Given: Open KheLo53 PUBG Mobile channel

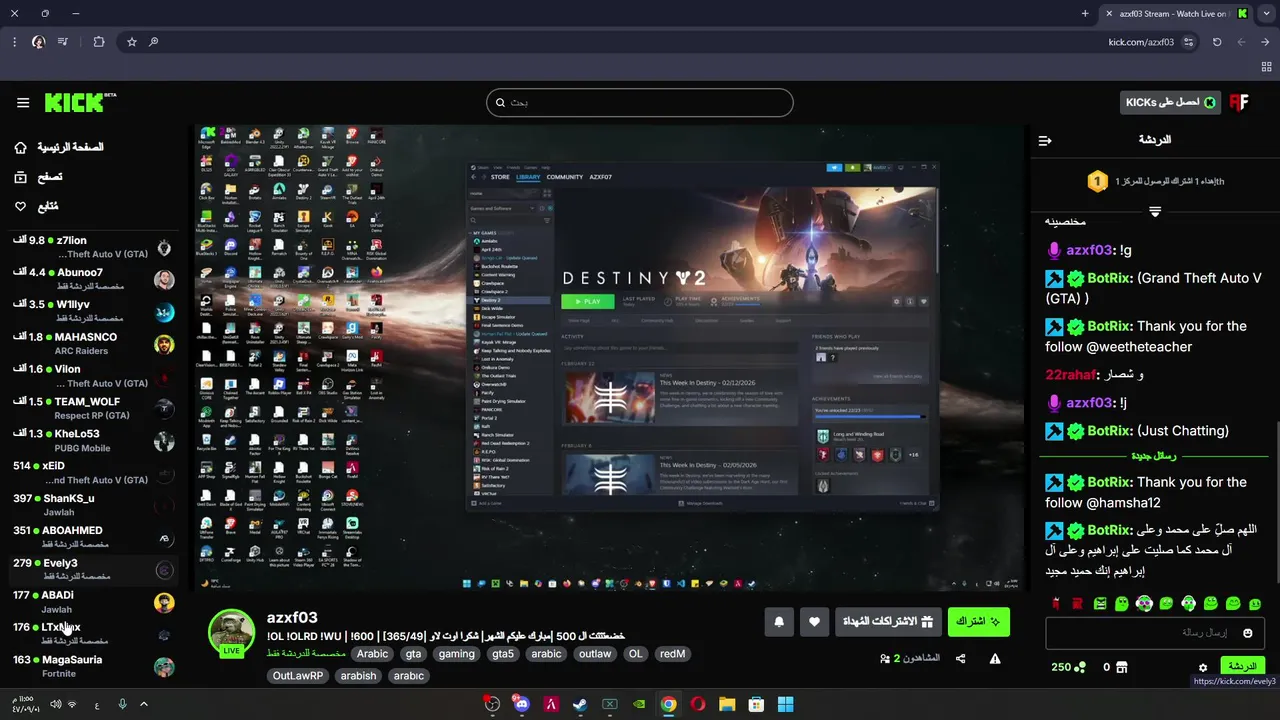Looking at the screenshot, I should tap(94, 440).
